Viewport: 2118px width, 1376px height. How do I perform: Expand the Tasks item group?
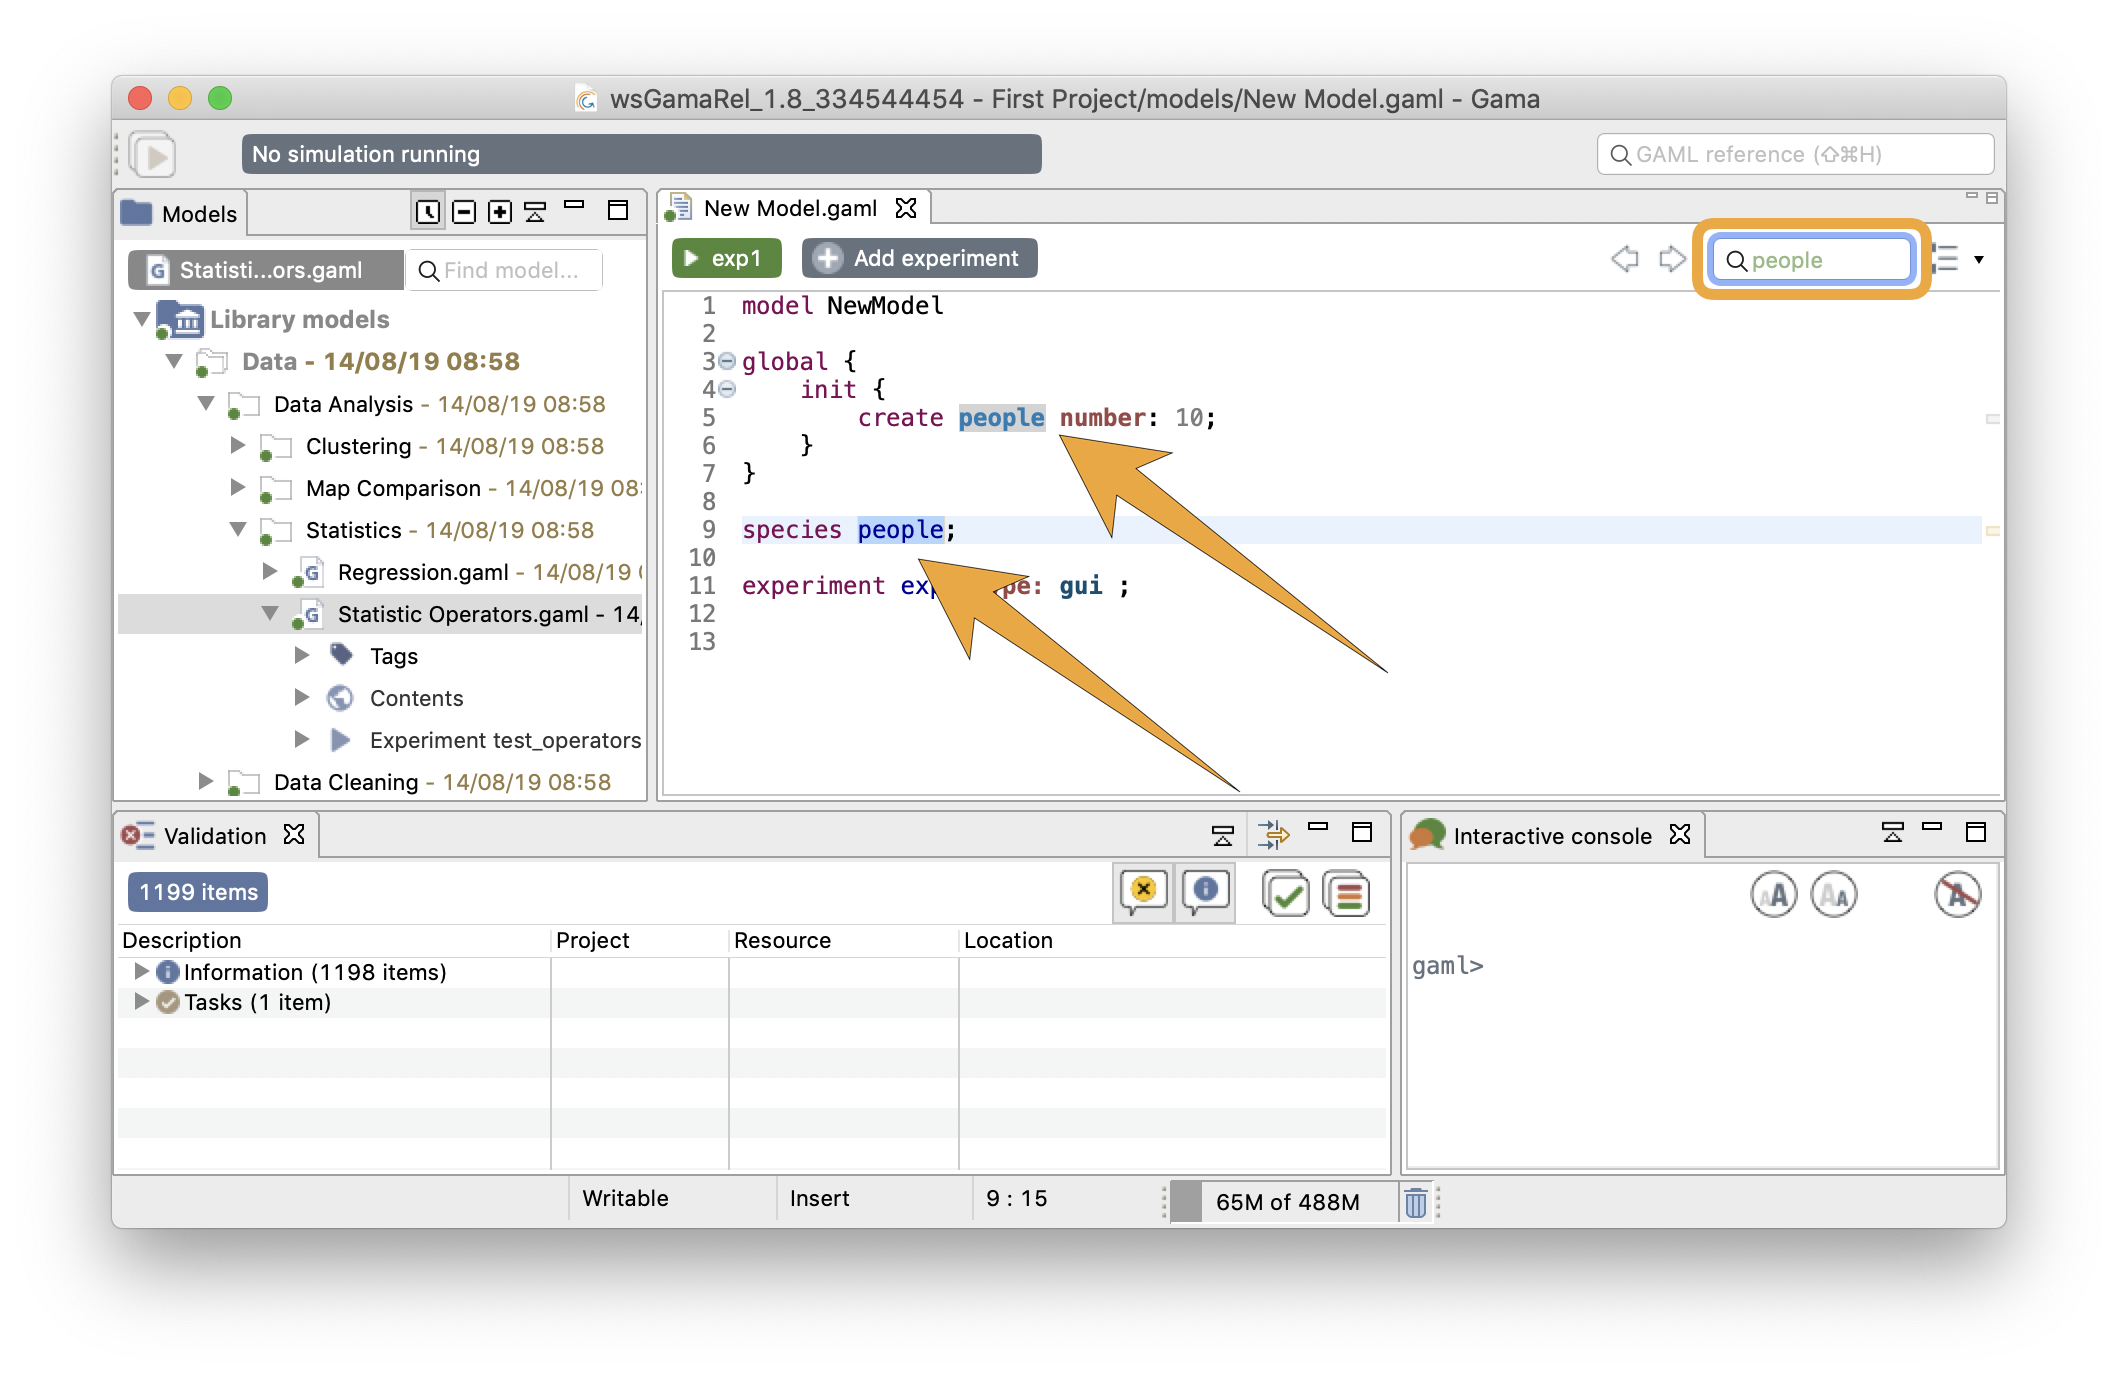[x=137, y=1002]
